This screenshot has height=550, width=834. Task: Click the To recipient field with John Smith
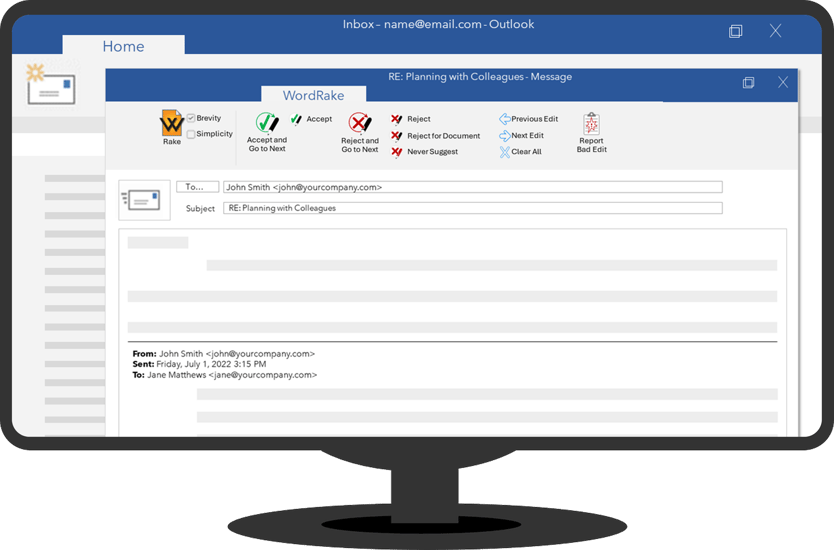(x=472, y=187)
